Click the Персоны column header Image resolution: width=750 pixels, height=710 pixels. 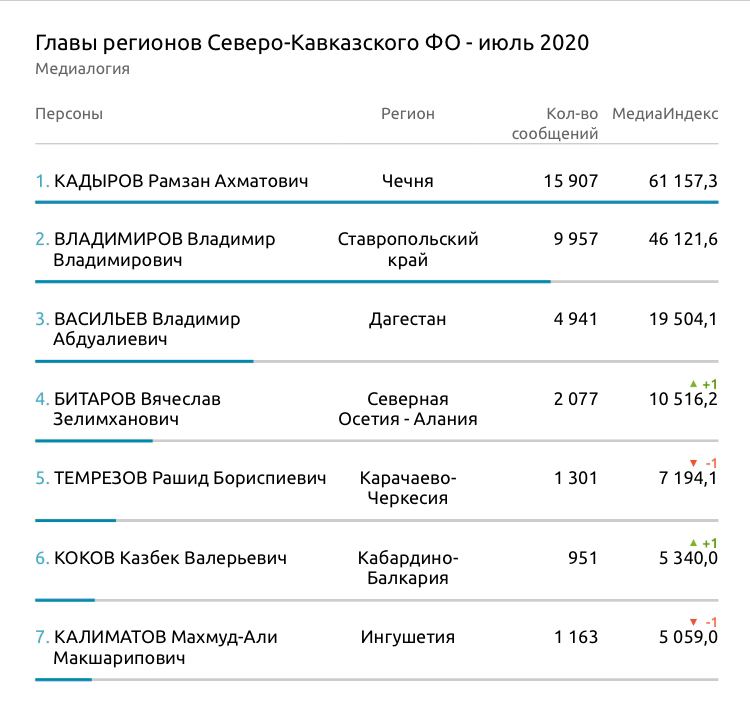[69, 114]
